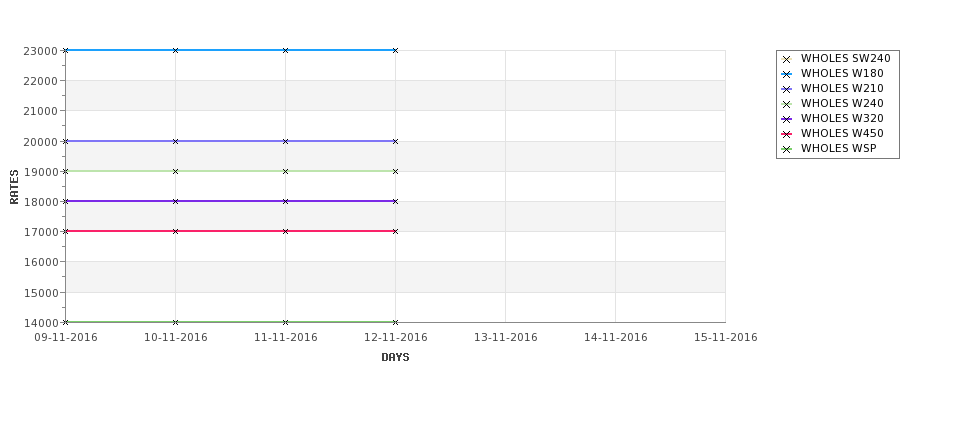The width and height of the screenshot is (975, 429).
Task: Click the 15-11-2016 x-axis date label
Action: pos(726,338)
